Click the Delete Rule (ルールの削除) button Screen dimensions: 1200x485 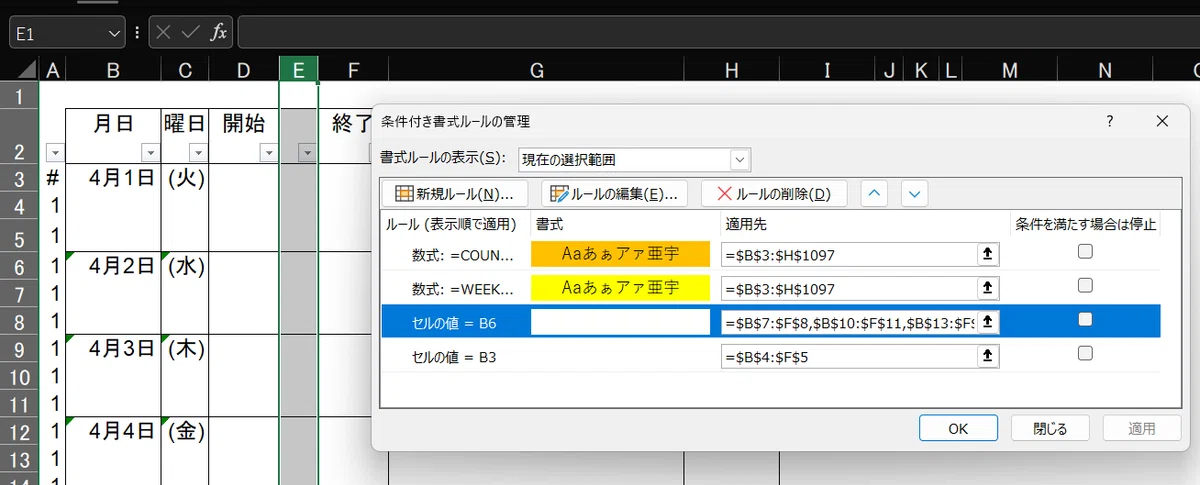coord(774,193)
